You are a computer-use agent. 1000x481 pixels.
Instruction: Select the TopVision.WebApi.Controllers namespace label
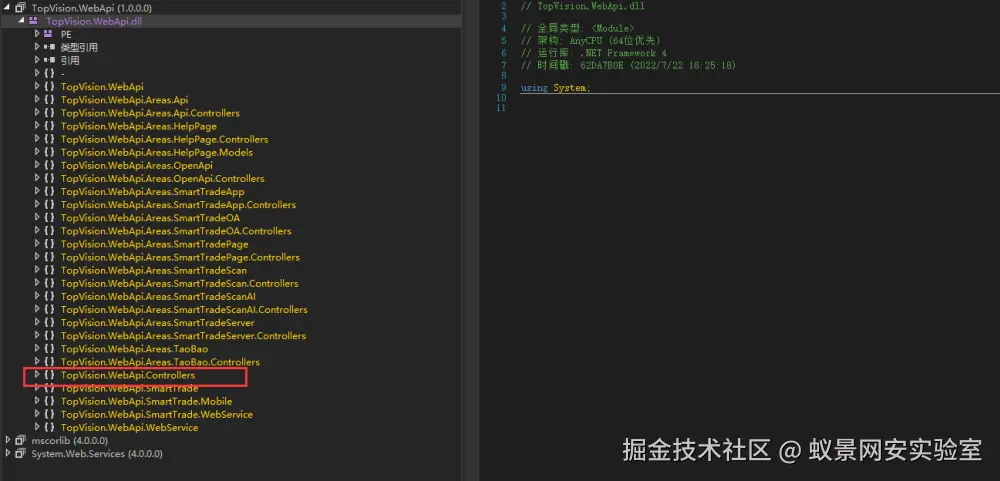tap(128, 375)
